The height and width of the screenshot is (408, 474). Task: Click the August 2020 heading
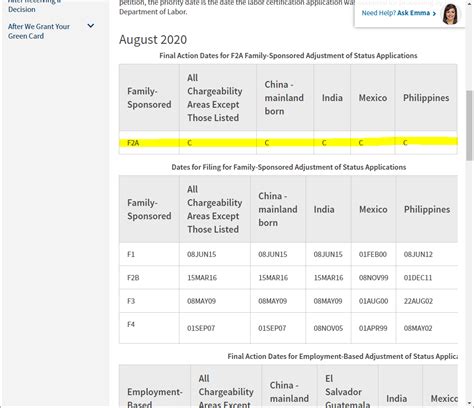pos(153,40)
